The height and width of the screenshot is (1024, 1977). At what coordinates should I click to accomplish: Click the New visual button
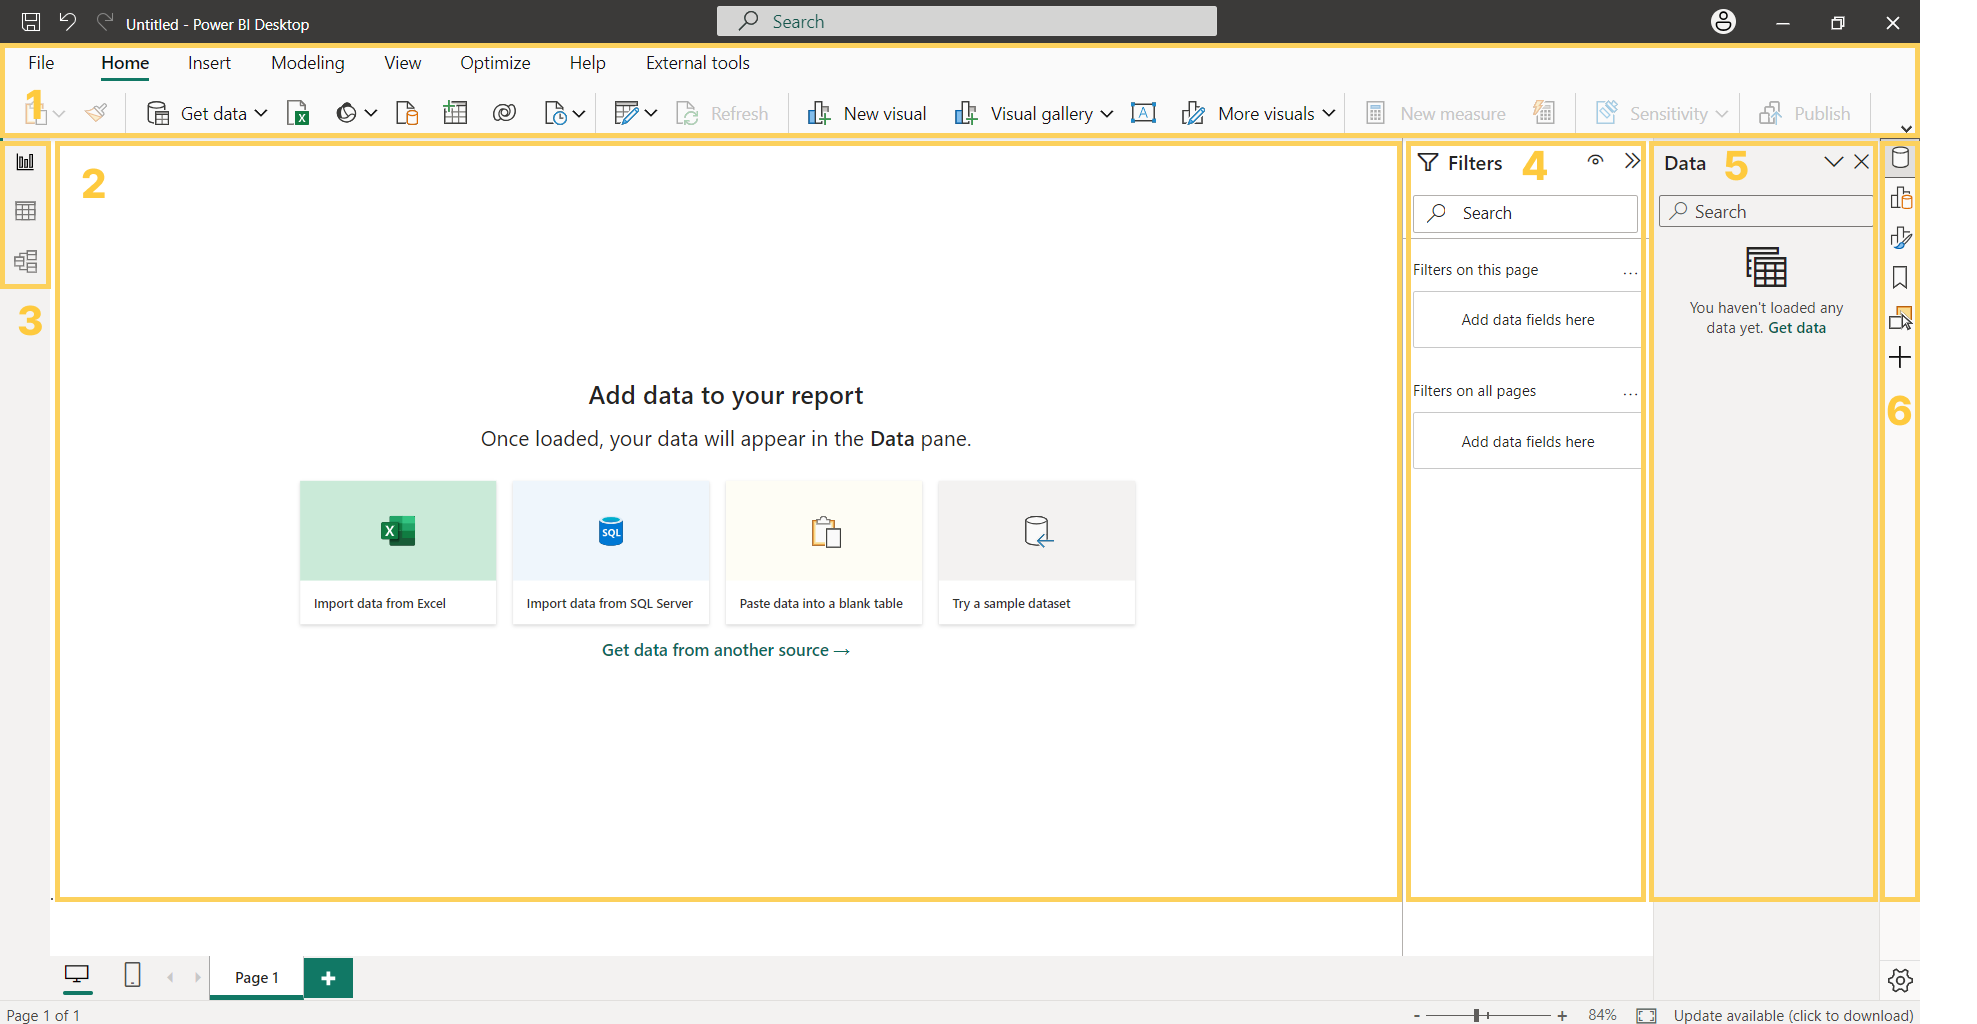pyautogui.click(x=867, y=113)
